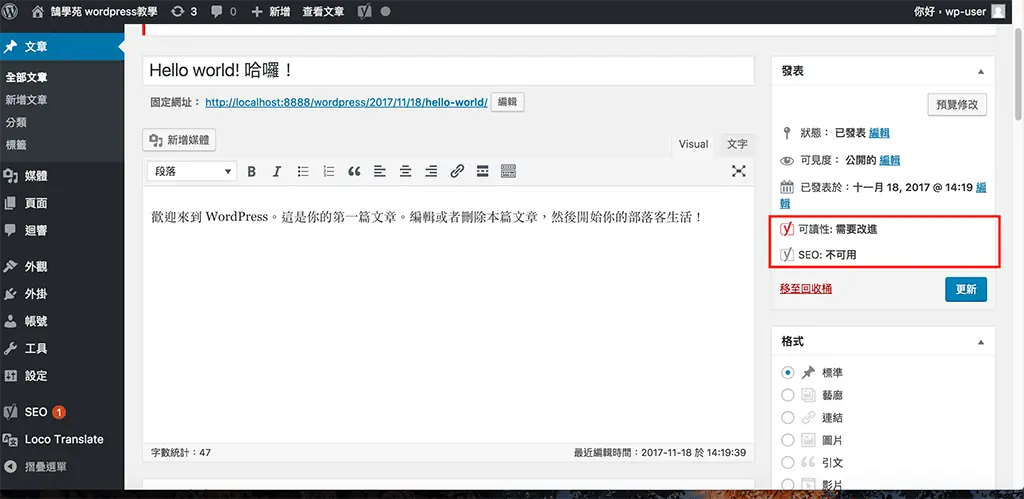Screen dimensions: 1024x499
Task: Click the blue 更新 button
Action: point(966,289)
